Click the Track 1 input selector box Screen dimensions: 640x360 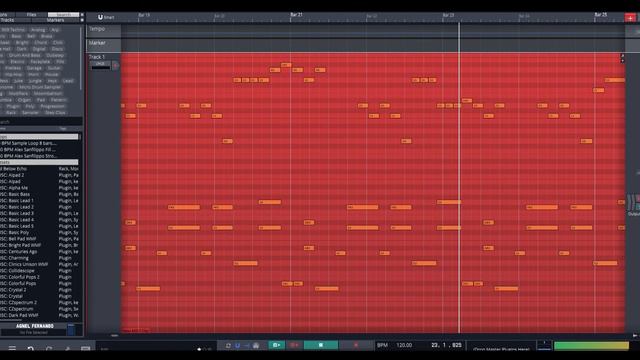coord(100,65)
